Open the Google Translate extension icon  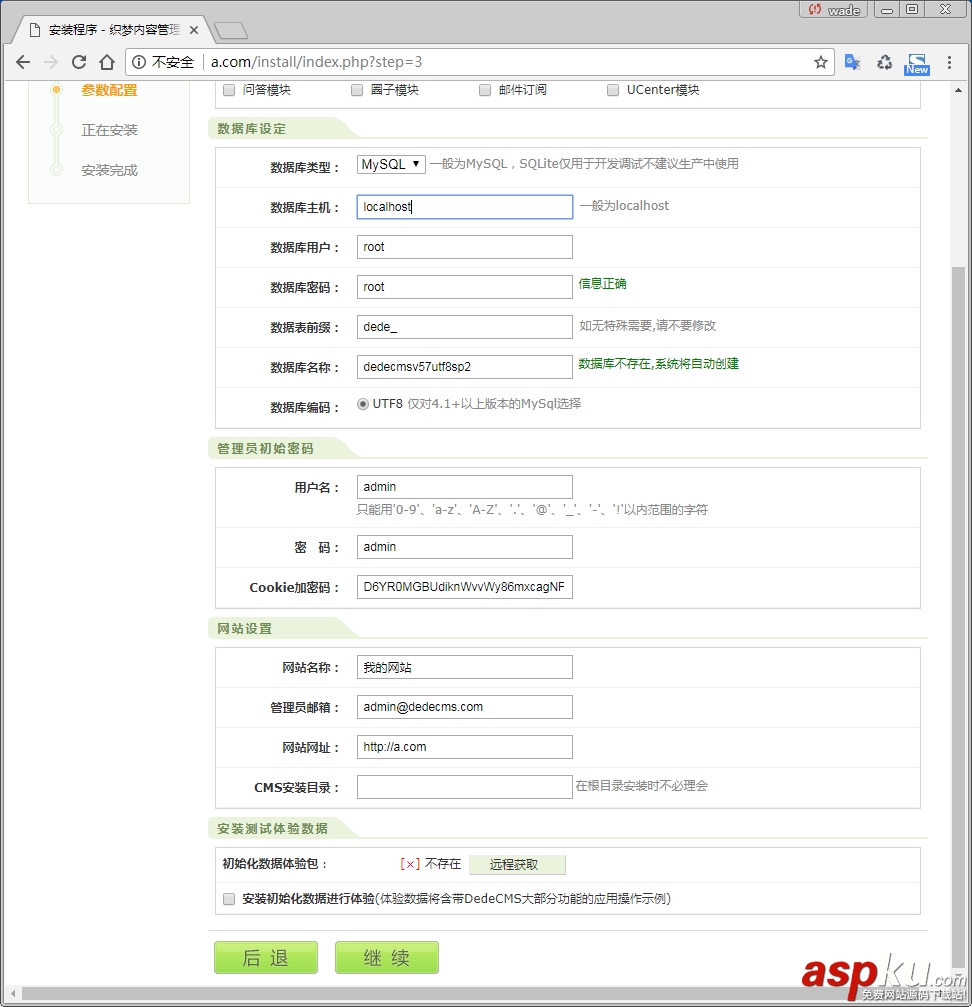point(852,62)
